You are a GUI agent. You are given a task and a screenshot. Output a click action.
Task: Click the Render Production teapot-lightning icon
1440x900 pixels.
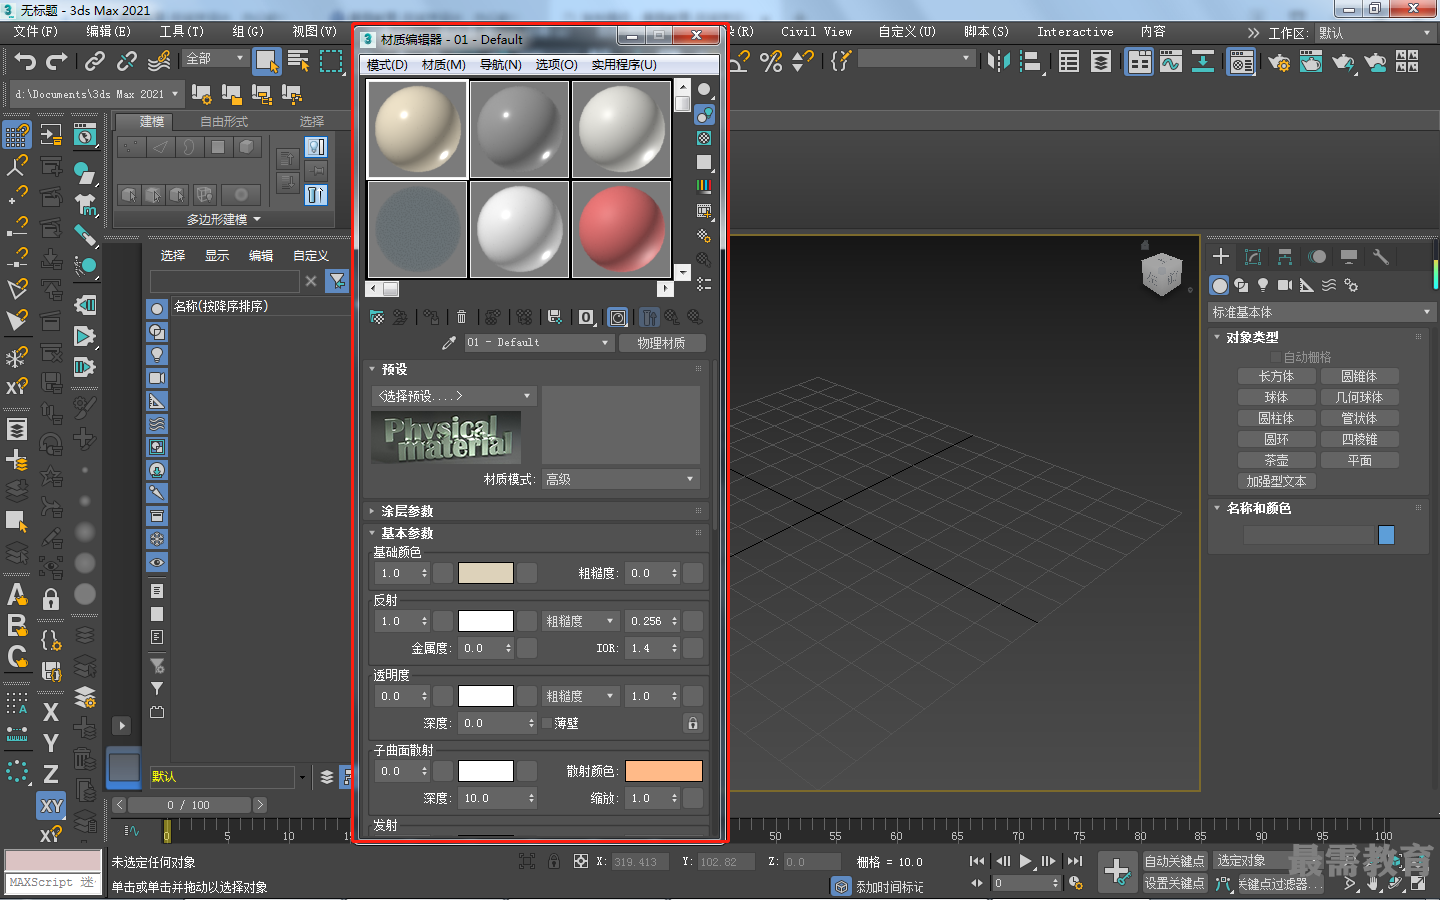click(1343, 62)
